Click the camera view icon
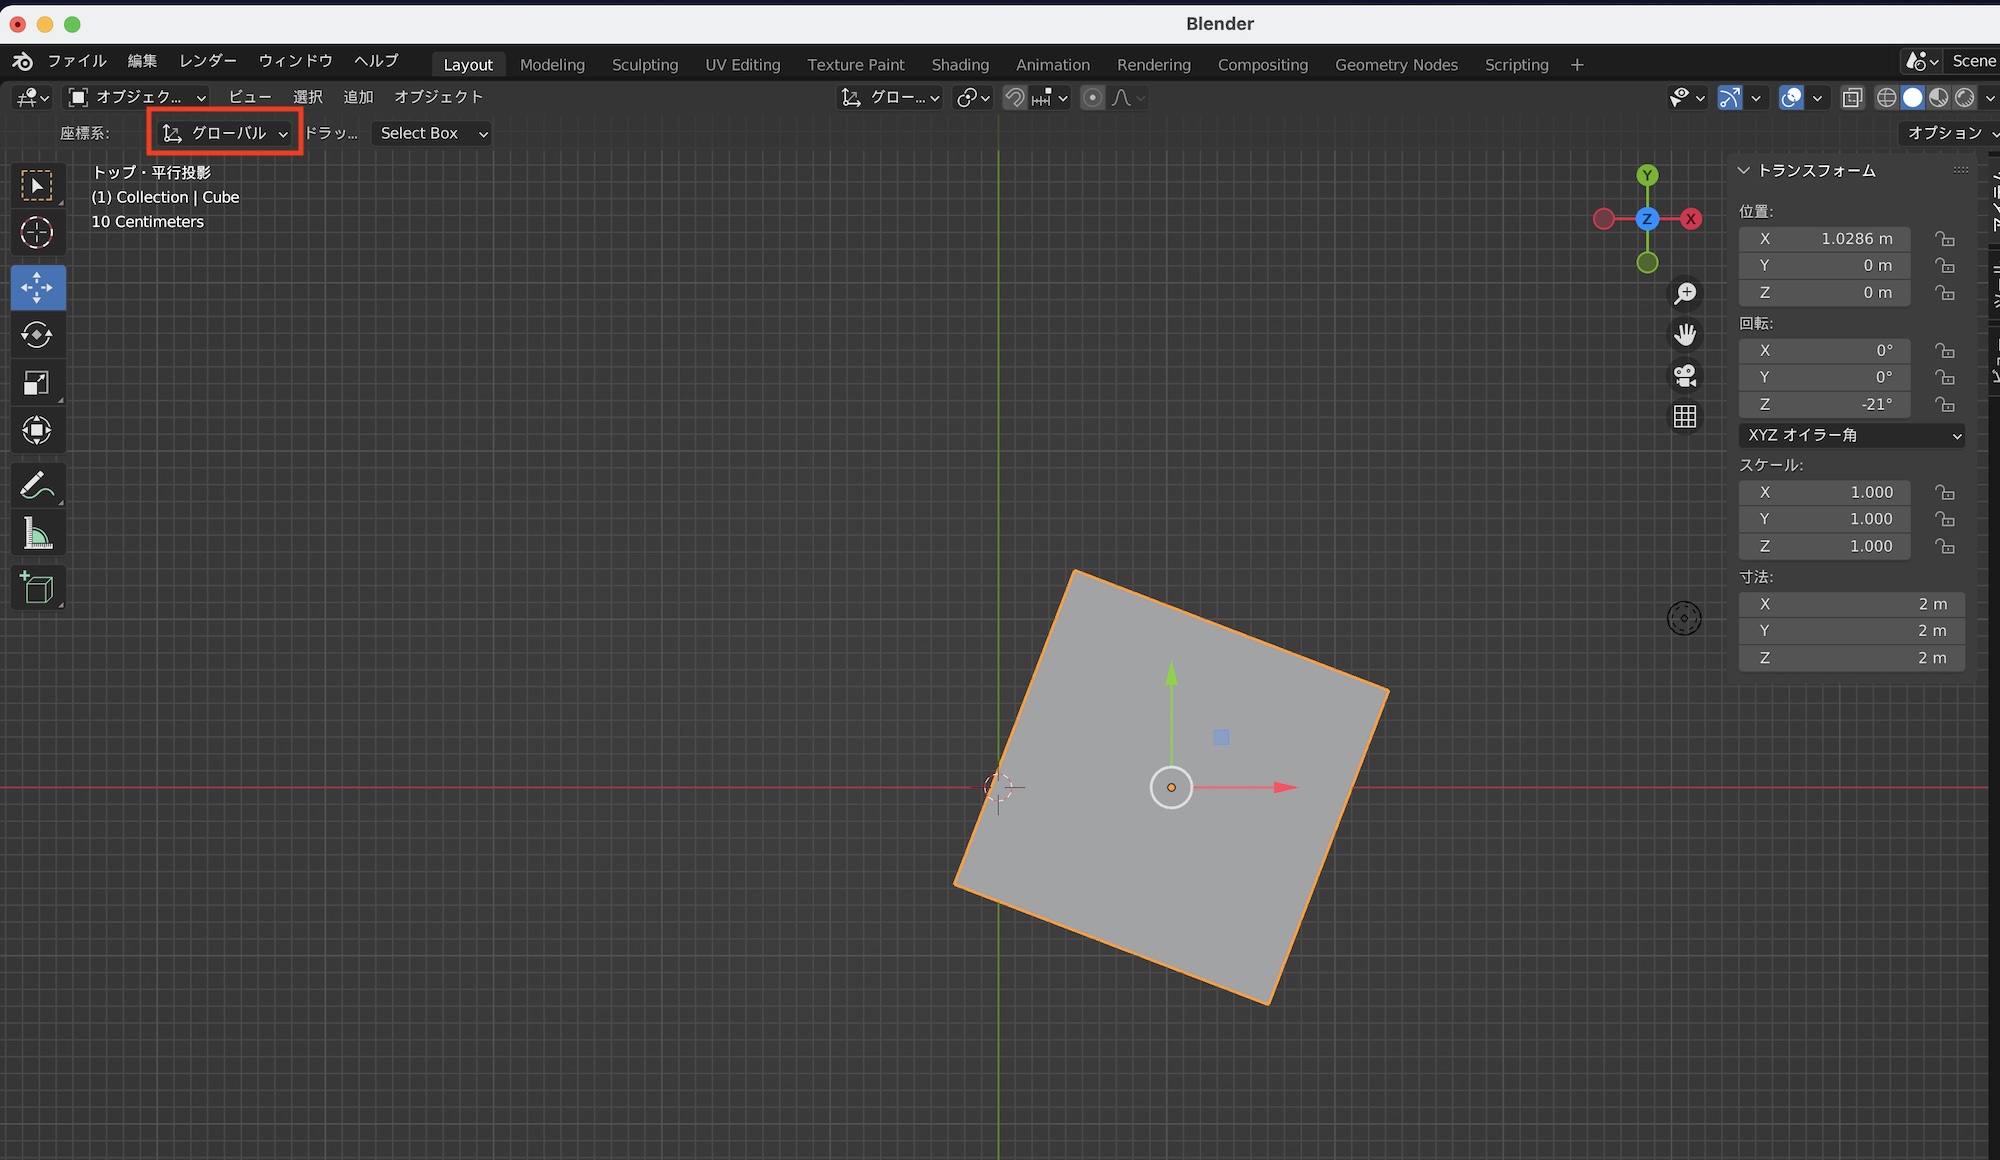The height and width of the screenshot is (1160, 2000). [x=1685, y=375]
